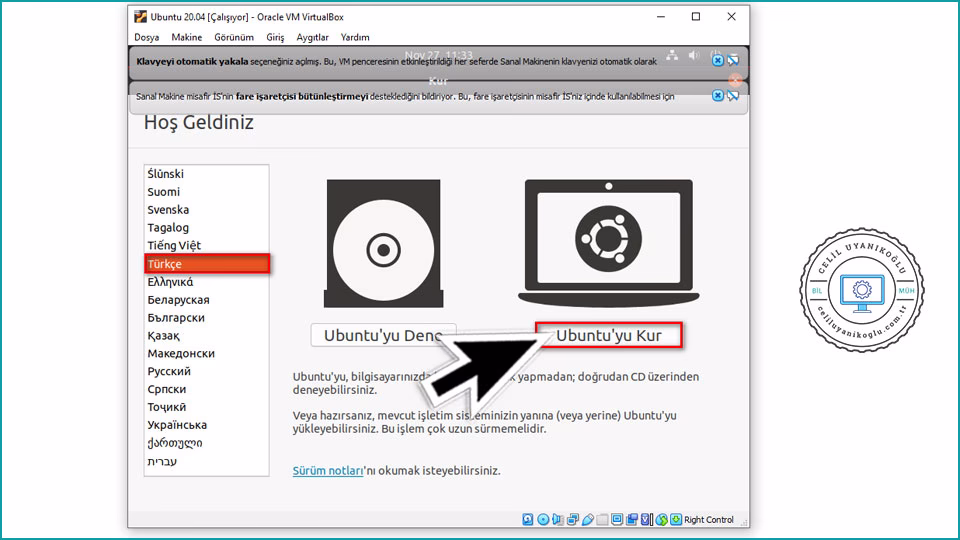
Task: Click the Ubuntu volume indicator icon
Action: (694, 55)
